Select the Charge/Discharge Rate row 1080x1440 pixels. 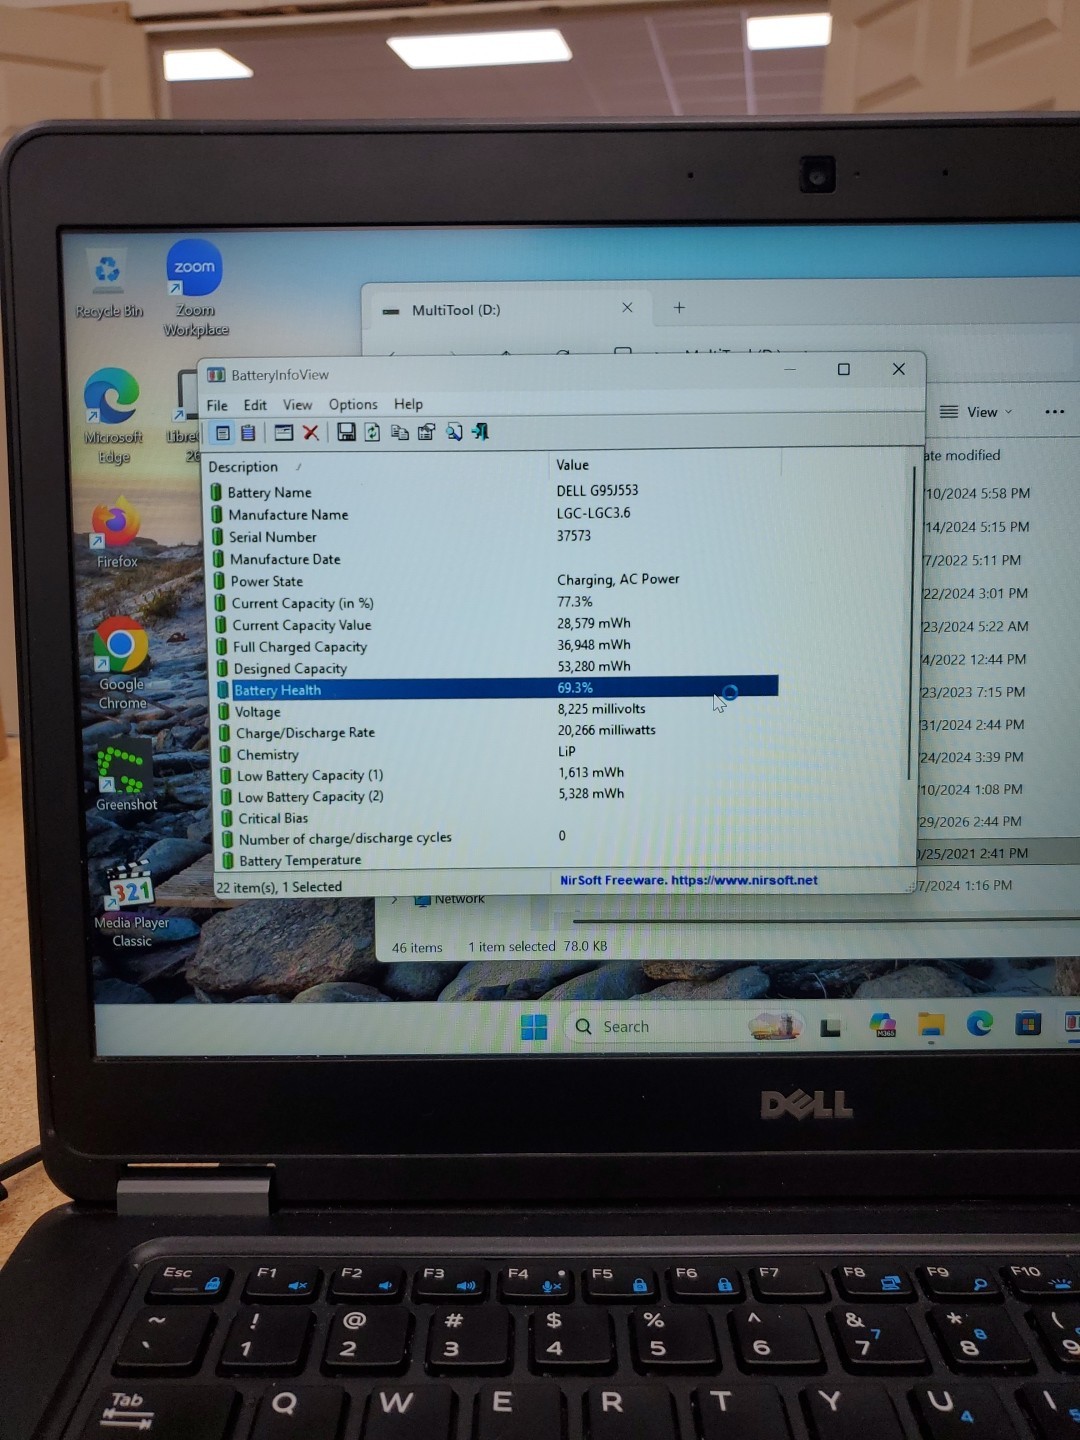[x=498, y=733]
